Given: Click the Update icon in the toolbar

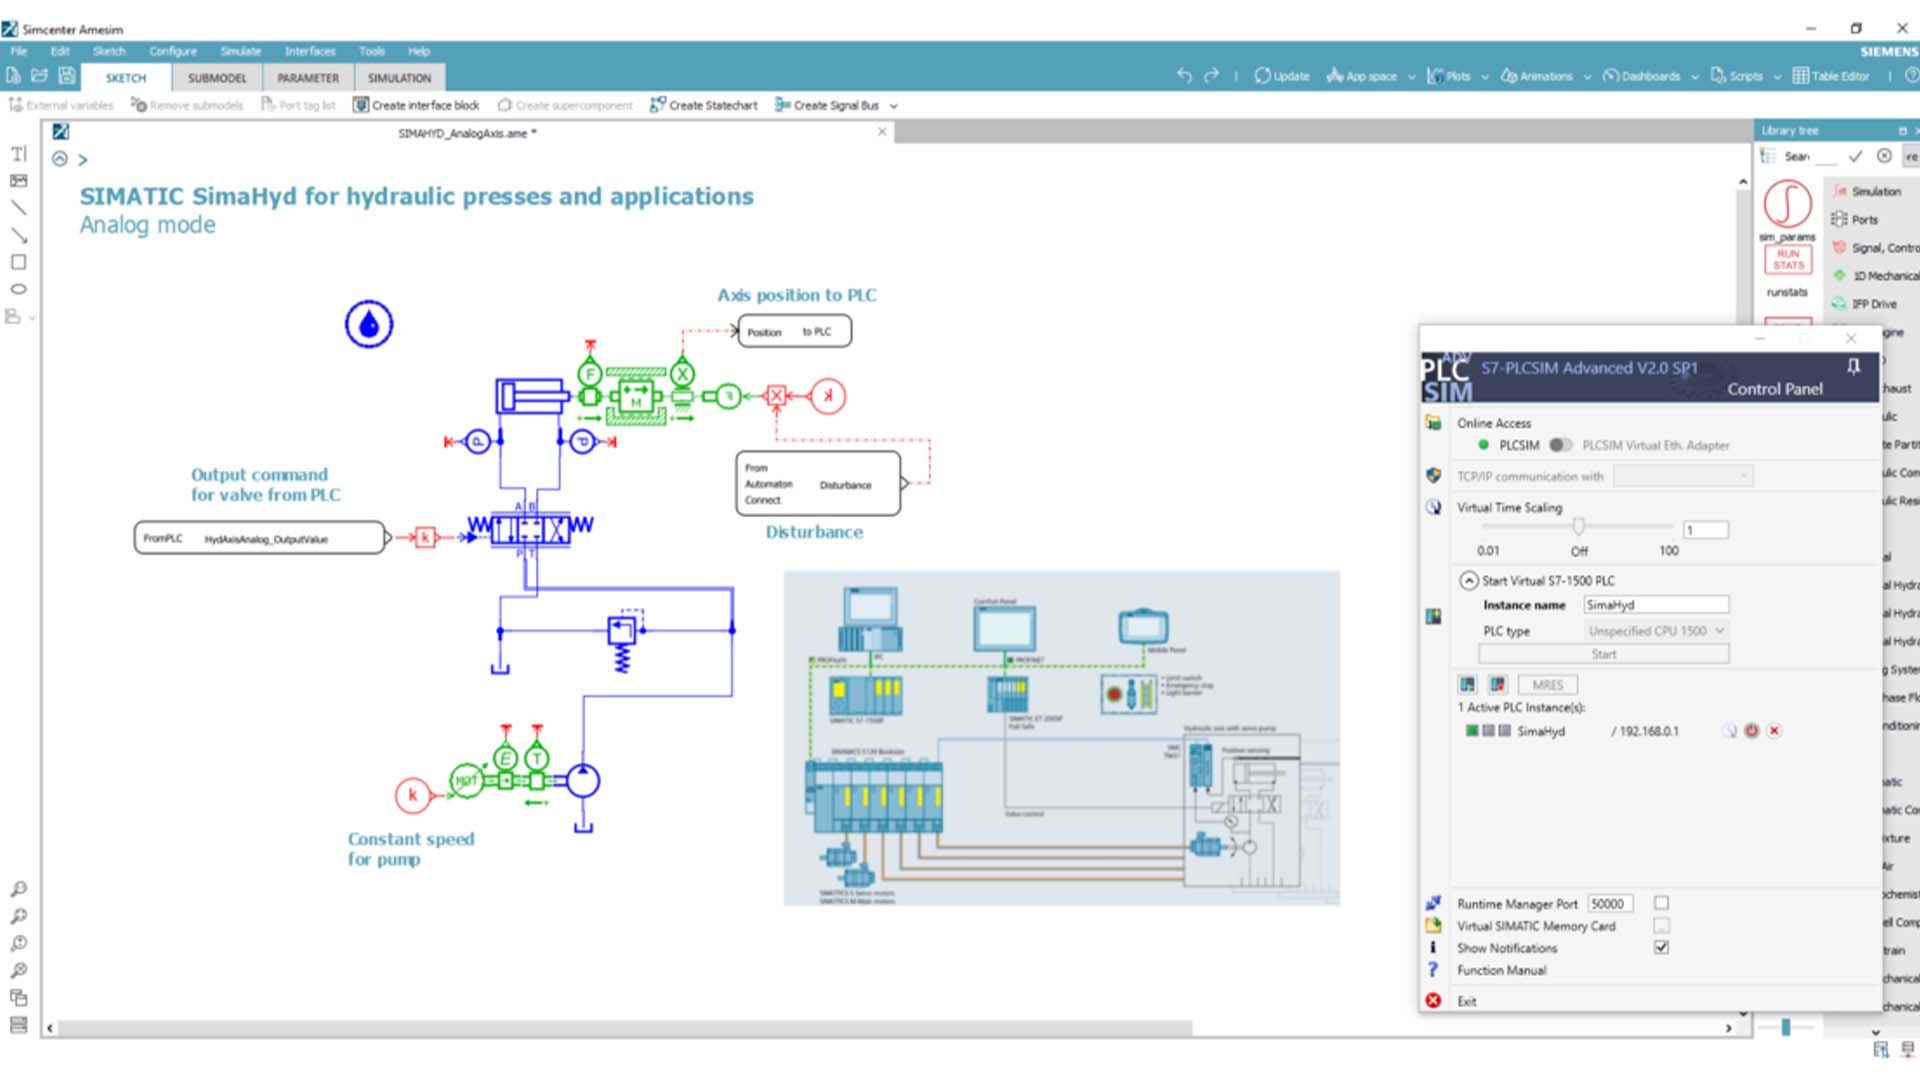Looking at the screenshot, I should click(x=1280, y=75).
